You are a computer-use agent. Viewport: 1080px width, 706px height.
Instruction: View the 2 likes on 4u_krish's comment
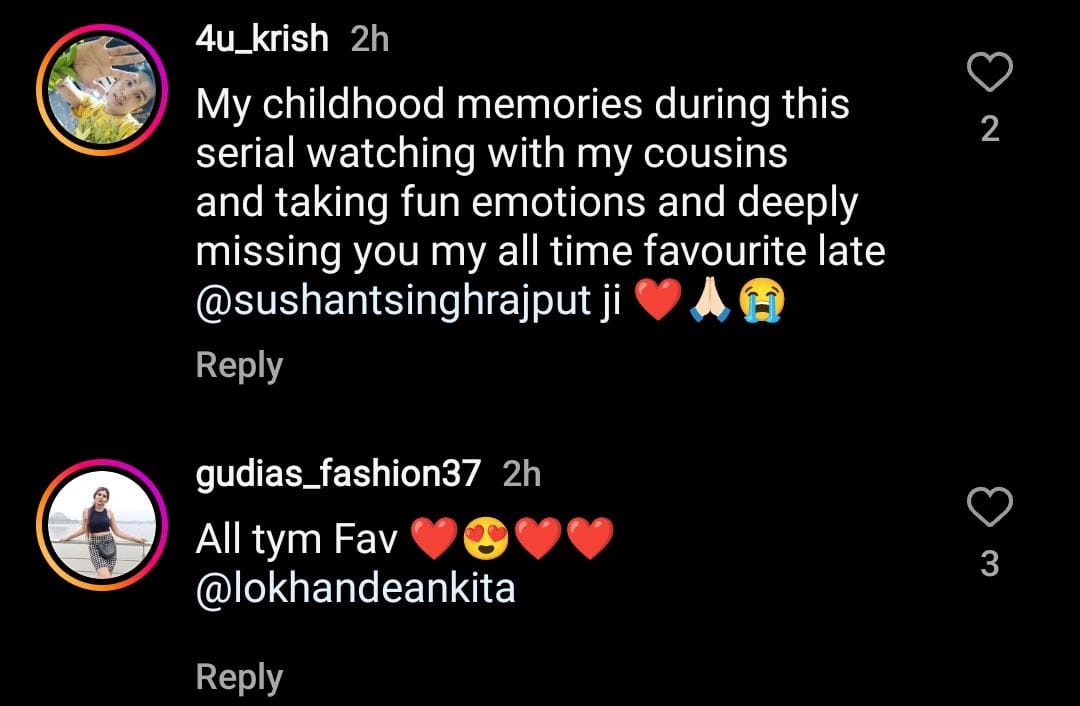tap(990, 129)
